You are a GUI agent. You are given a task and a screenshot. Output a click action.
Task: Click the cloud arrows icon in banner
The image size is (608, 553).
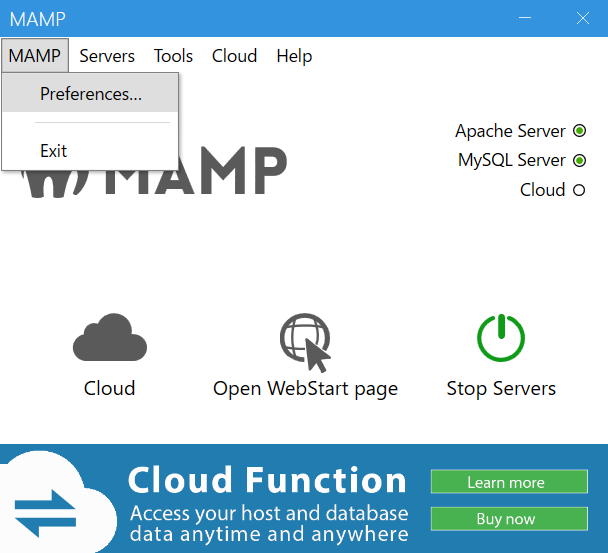click(x=45, y=510)
